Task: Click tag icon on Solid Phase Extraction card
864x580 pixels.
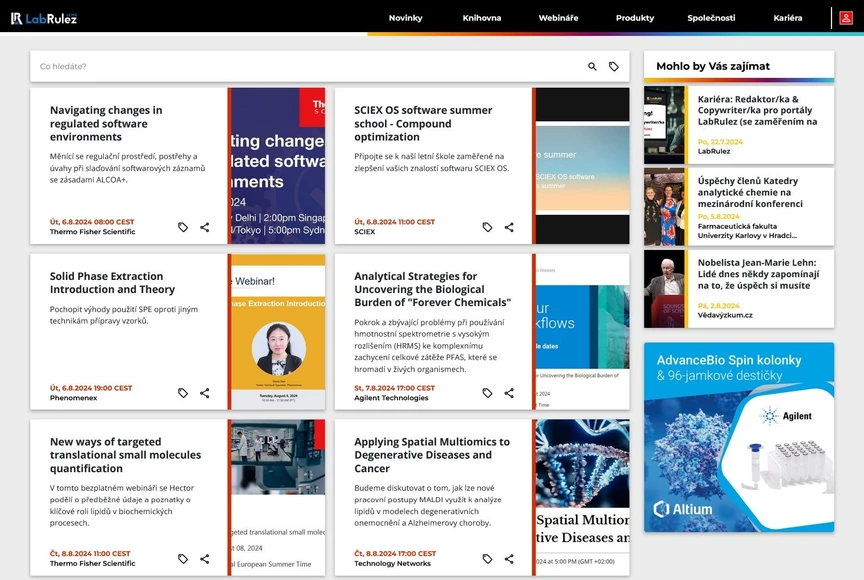Action: tap(183, 393)
